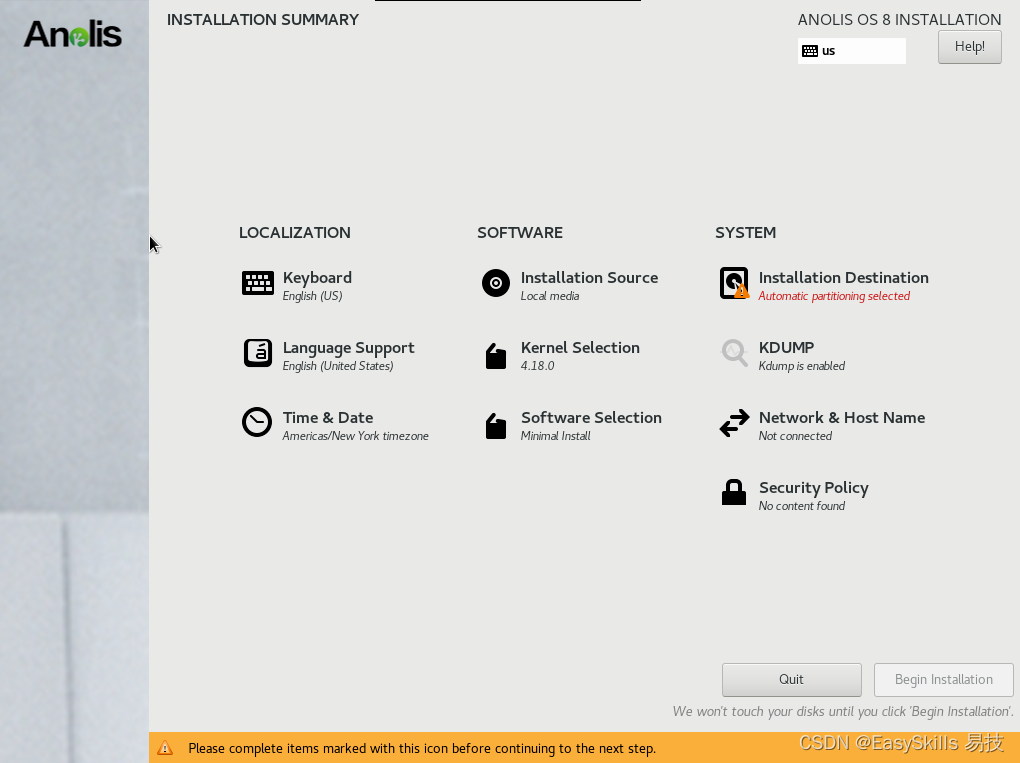Image resolution: width=1020 pixels, height=763 pixels.
Task: Open the Network & Host Name arrows icon
Action: click(734, 423)
